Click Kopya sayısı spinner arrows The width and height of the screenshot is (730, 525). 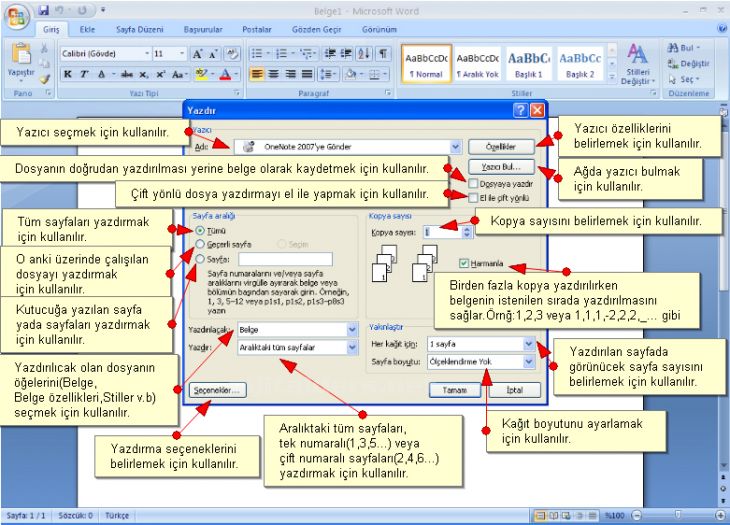point(467,232)
